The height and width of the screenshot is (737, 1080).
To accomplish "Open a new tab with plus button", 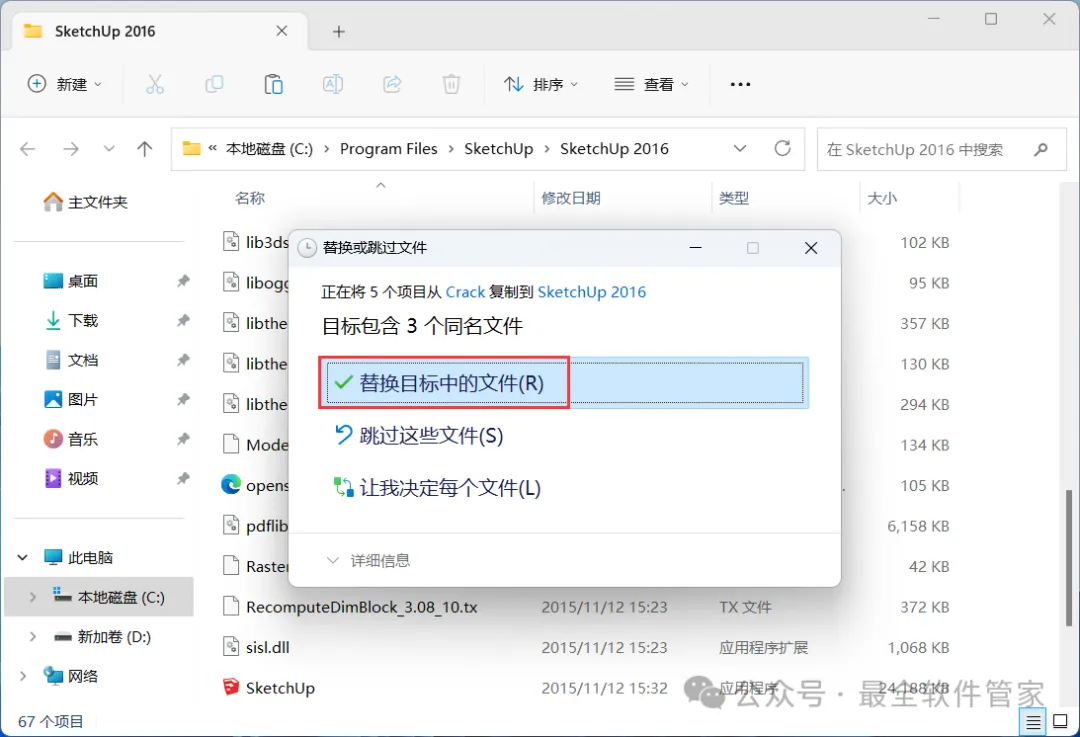I will pos(338,32).
